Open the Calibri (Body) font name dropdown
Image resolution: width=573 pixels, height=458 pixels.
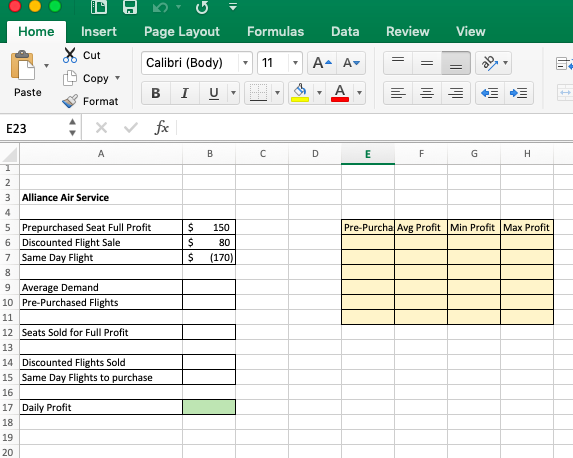click(x=245, y=63)
